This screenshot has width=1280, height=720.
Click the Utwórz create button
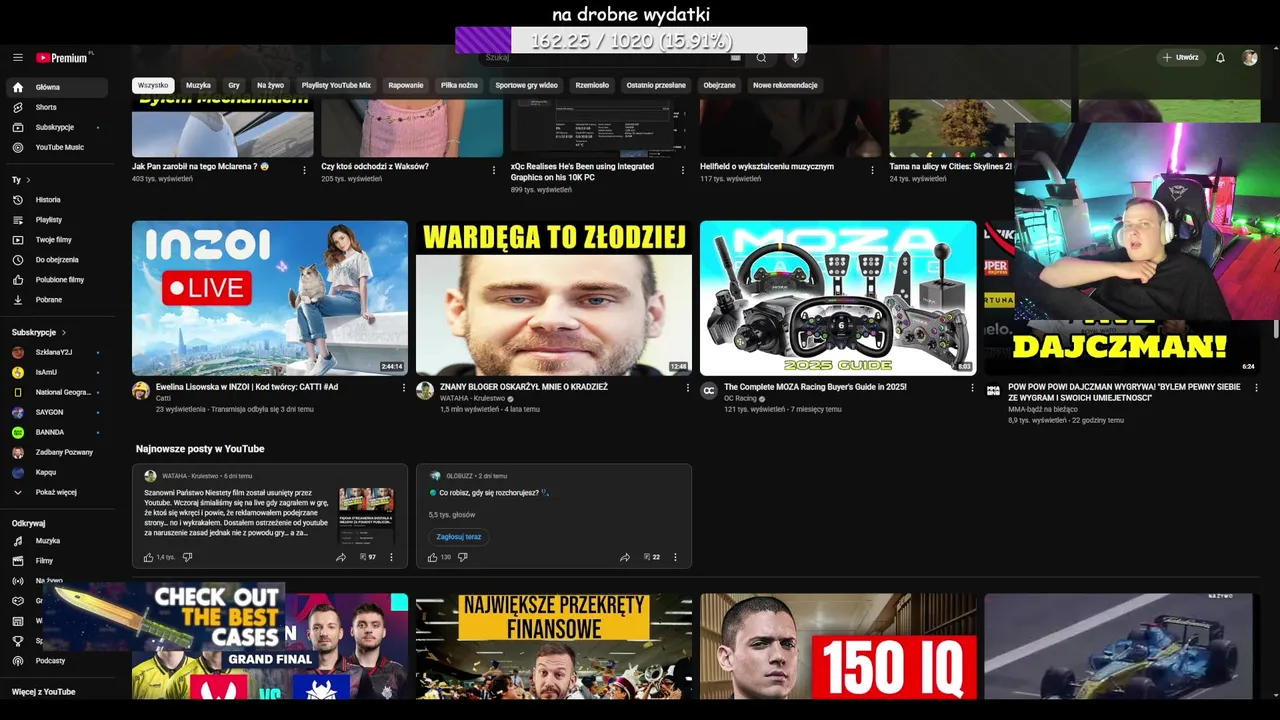[x=1180, y=58]
